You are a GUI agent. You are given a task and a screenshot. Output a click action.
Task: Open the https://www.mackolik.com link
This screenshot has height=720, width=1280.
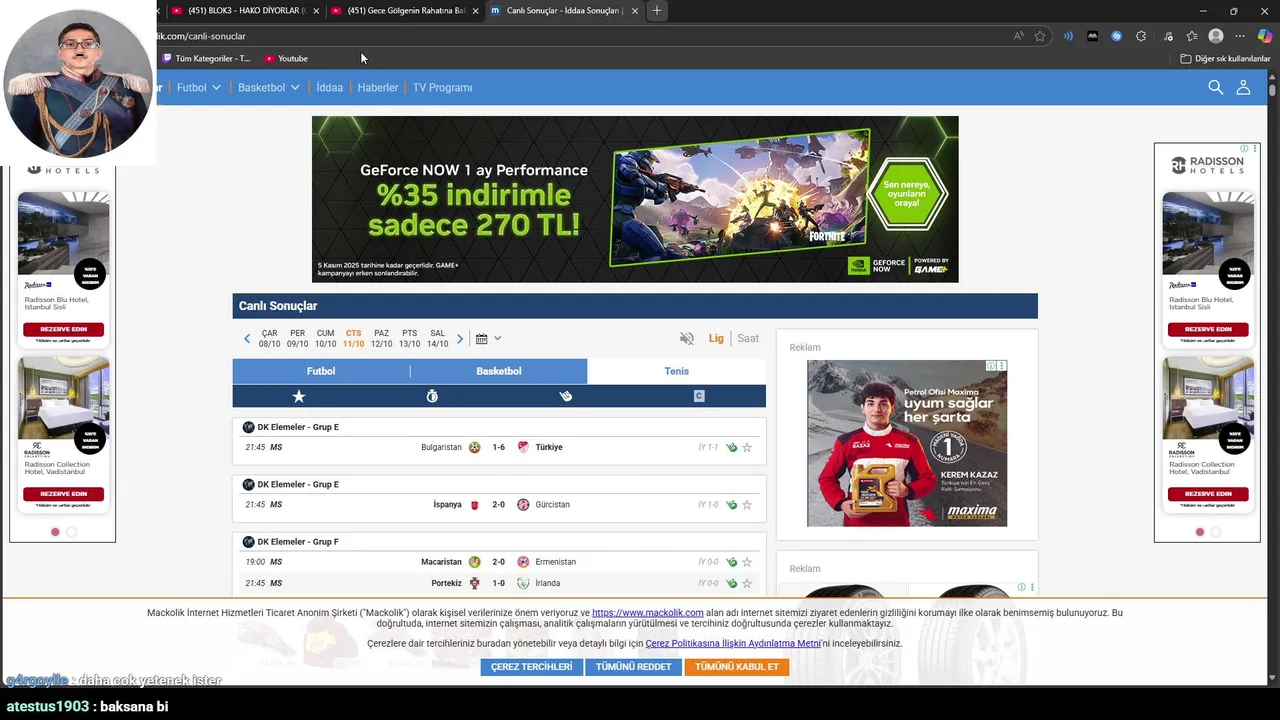pos(648,613)
